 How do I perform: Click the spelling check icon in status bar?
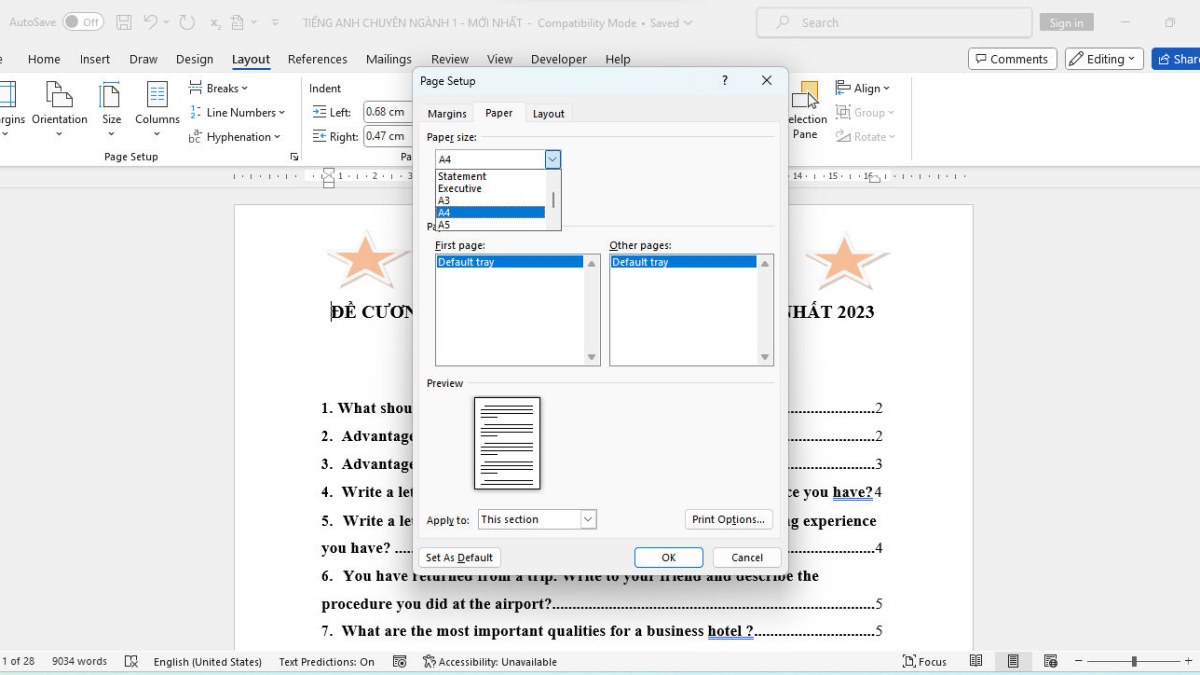click(x=130, y=661)
